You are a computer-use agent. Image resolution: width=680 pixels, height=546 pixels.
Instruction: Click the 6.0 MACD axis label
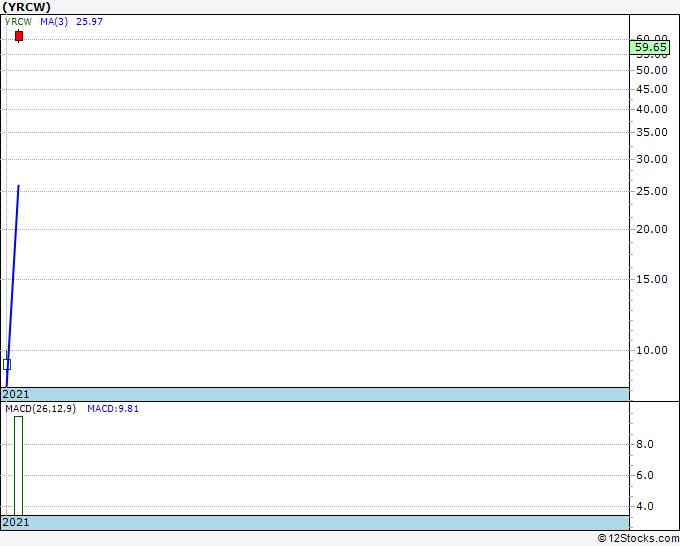(x=645, y=475)
